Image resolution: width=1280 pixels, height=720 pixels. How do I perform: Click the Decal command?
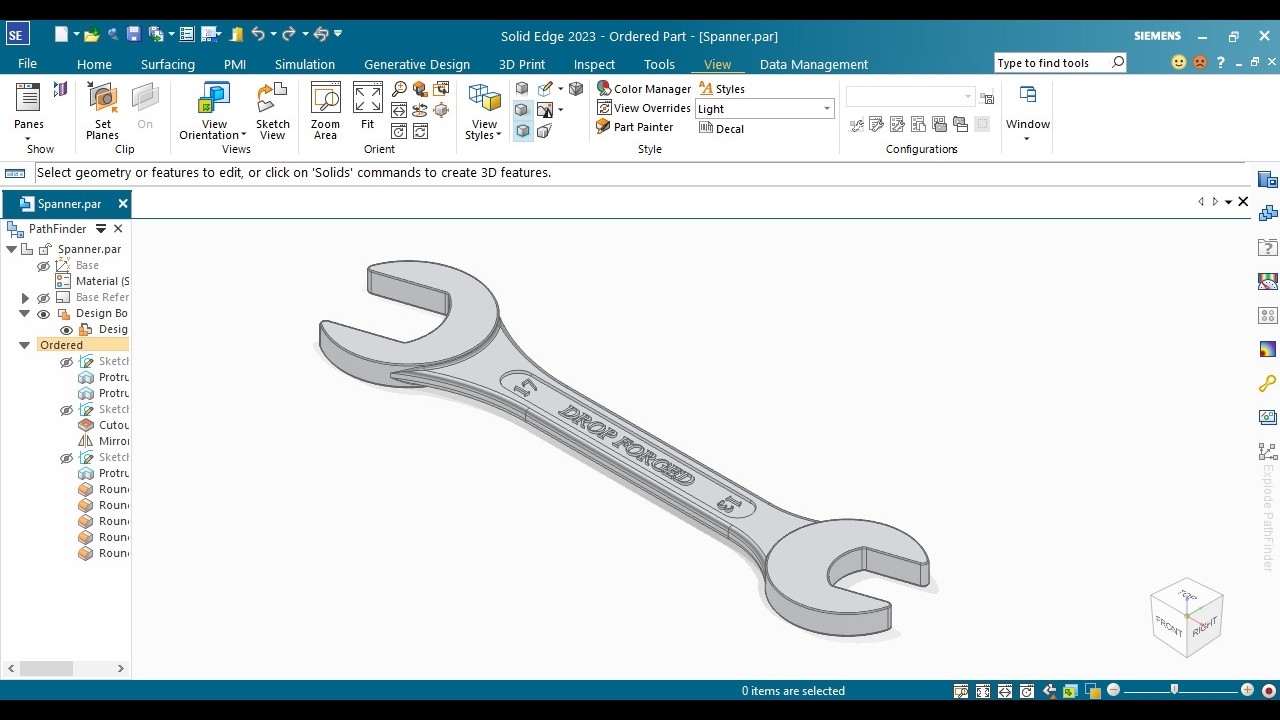click(721, 128)
